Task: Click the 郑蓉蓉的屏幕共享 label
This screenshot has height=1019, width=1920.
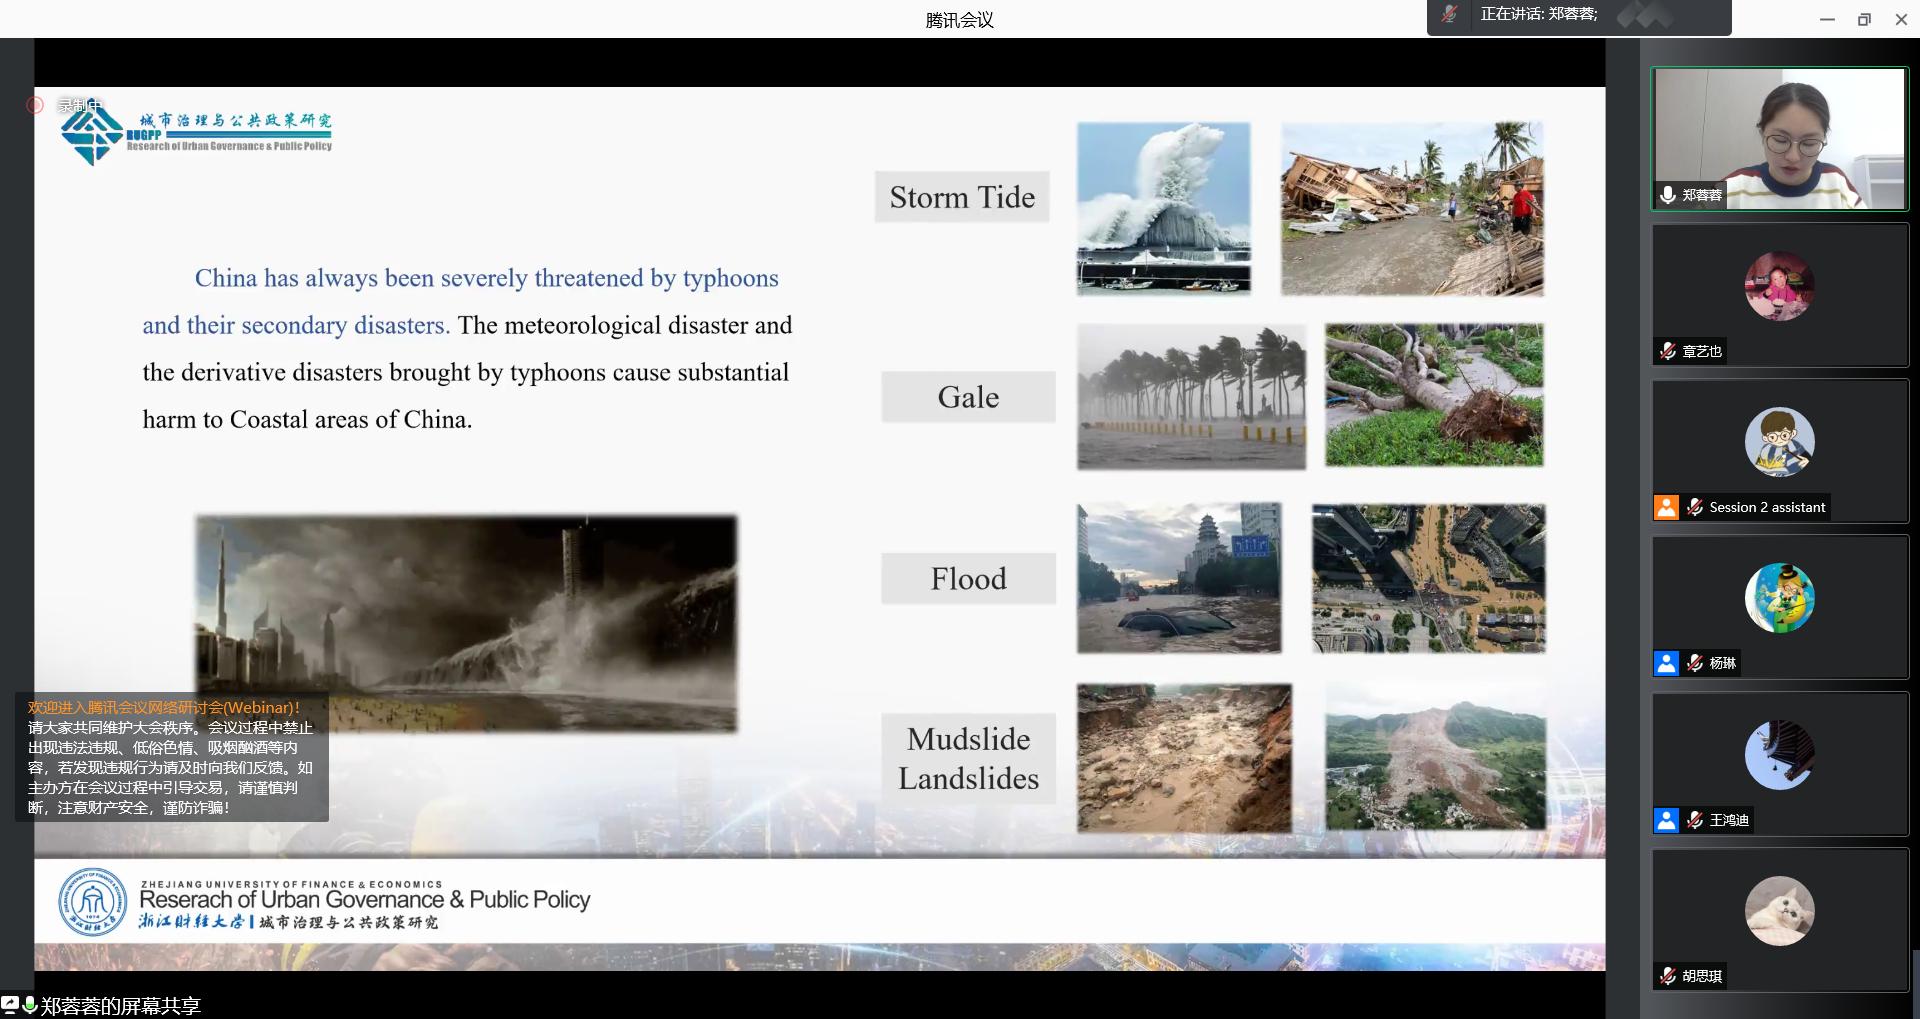Action: point(121,1006)
